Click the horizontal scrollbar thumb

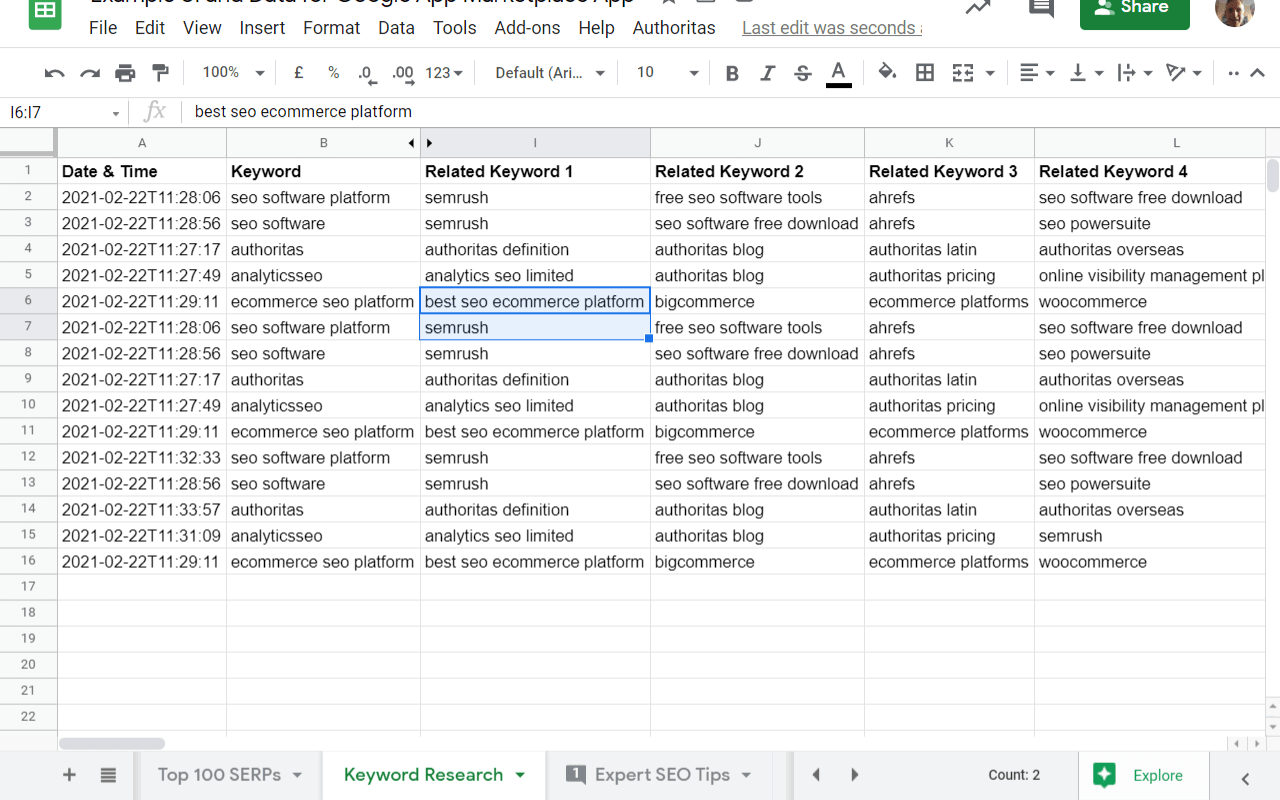(112, 744)
